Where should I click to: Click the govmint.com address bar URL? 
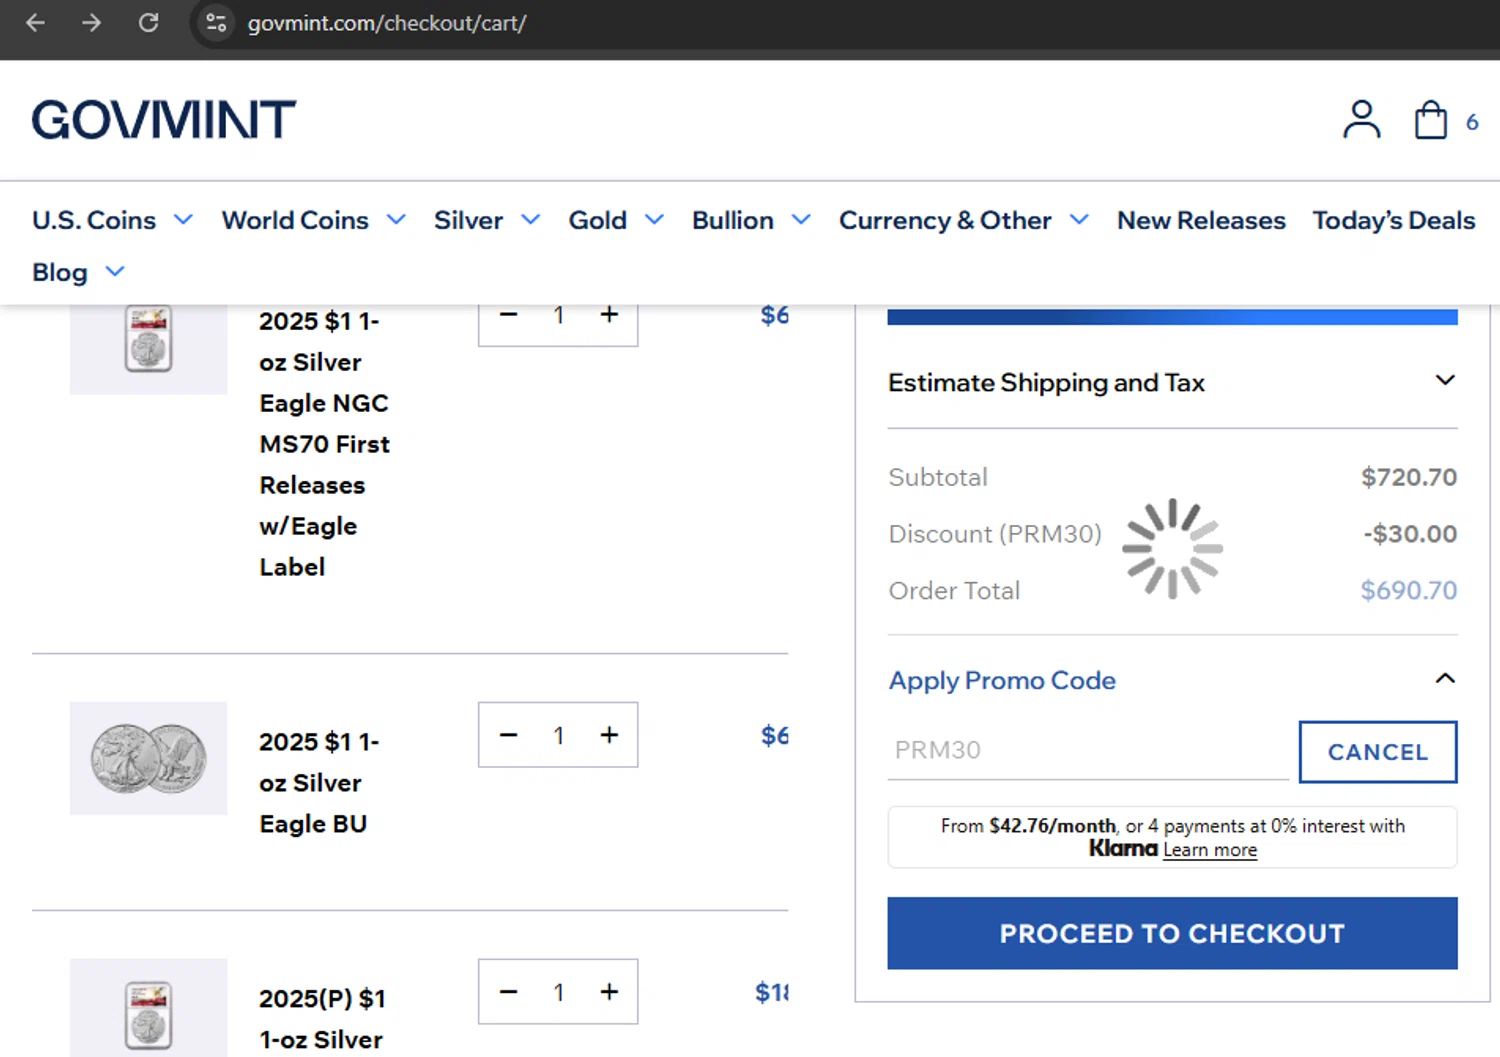(387, 23)
